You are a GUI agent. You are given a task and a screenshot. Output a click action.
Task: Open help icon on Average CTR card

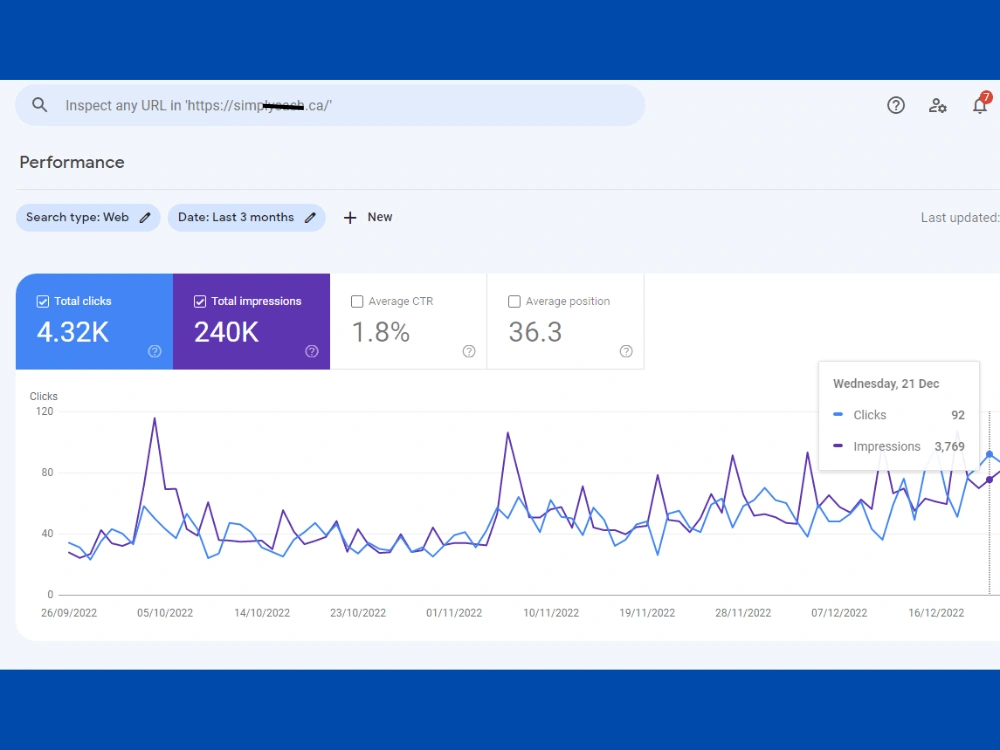469,351
